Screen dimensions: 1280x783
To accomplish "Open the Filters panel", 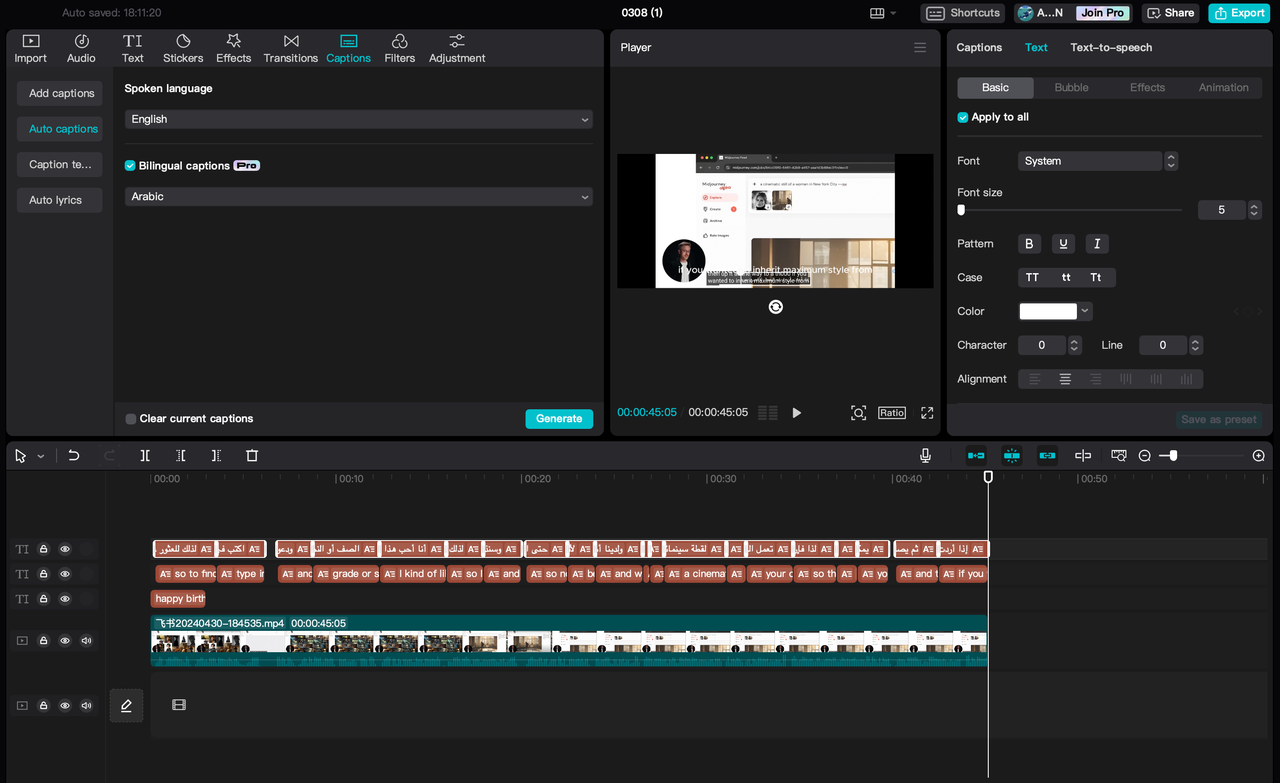I will (x=399, y=47).
